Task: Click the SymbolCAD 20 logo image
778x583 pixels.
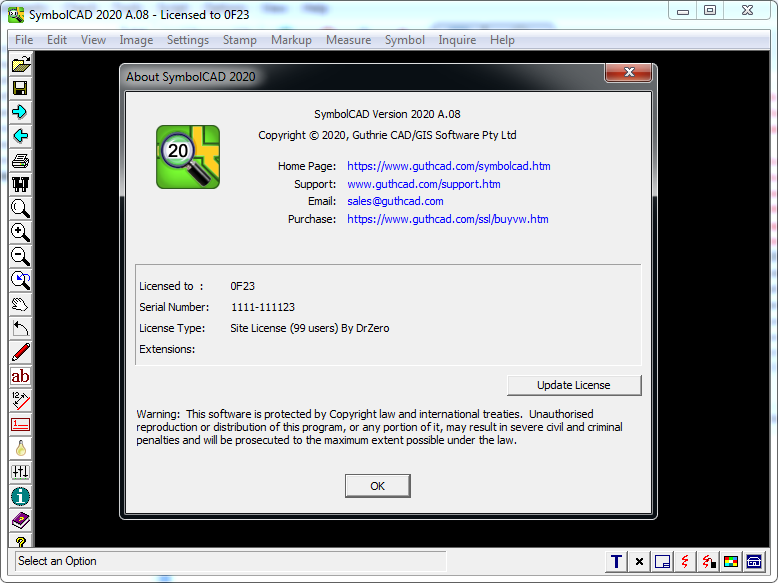Action: click(188, 157)
